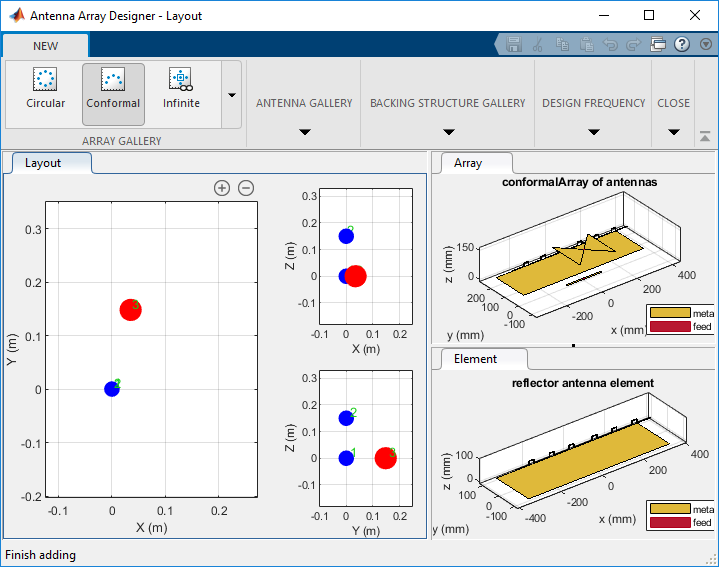Click red element in the XZ plot
The image size is (719, 567).
(x=355, y=276)
